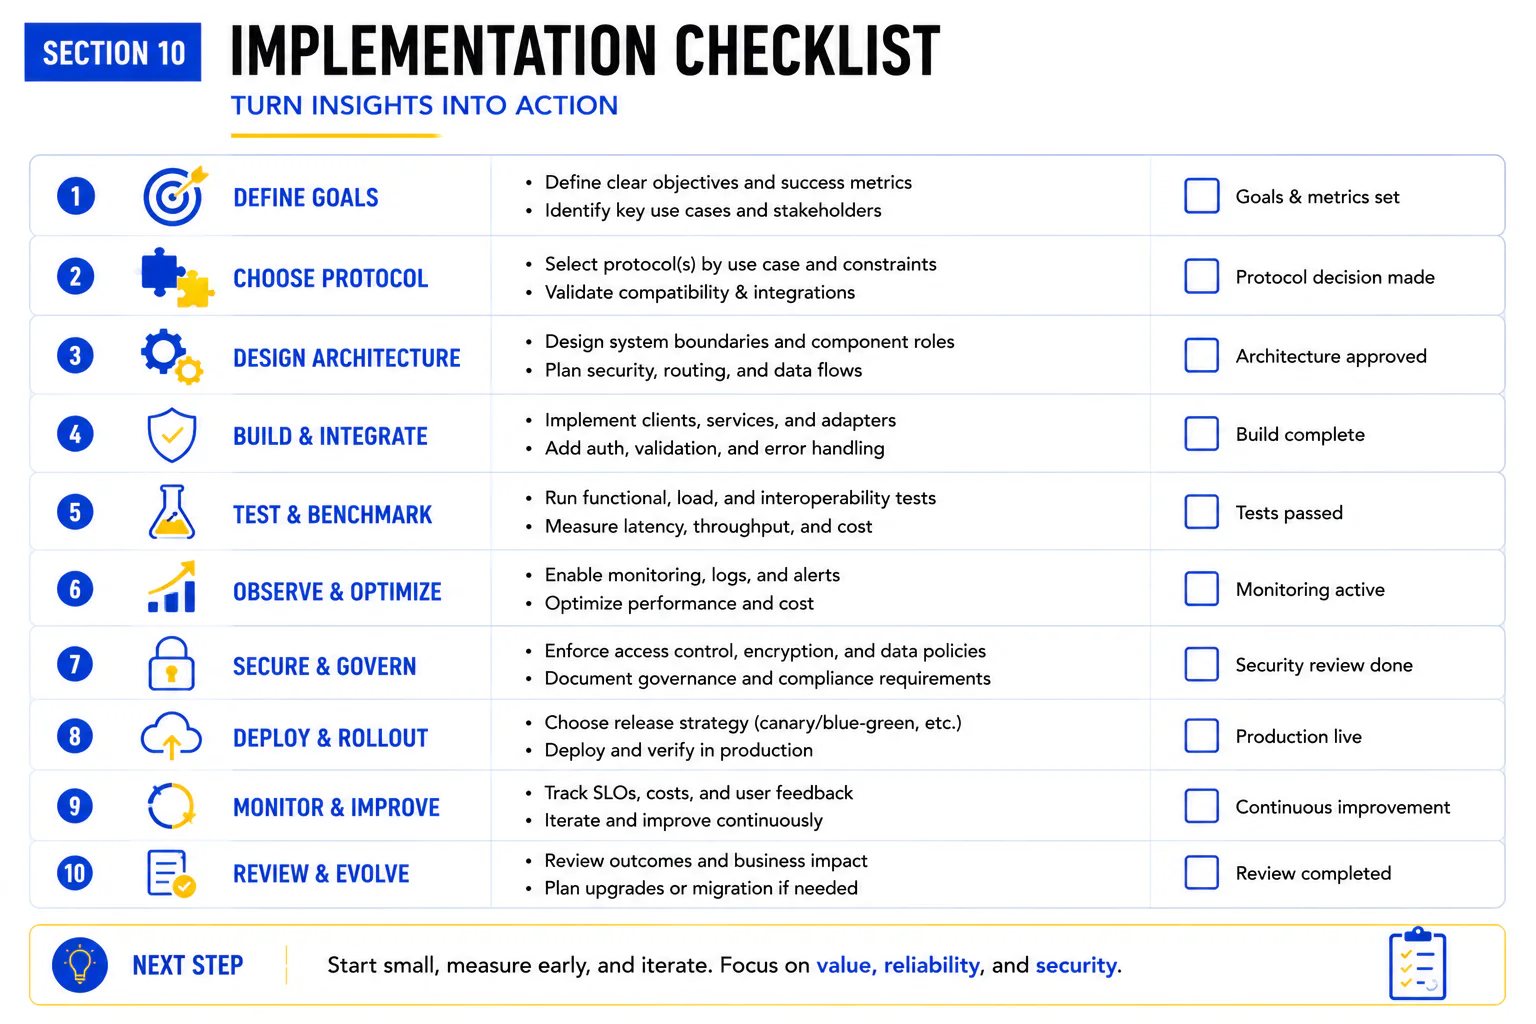Select the gears icon for Design Architecture
This screenshot has height=1024, width=1536.
[x=172, y=356]
